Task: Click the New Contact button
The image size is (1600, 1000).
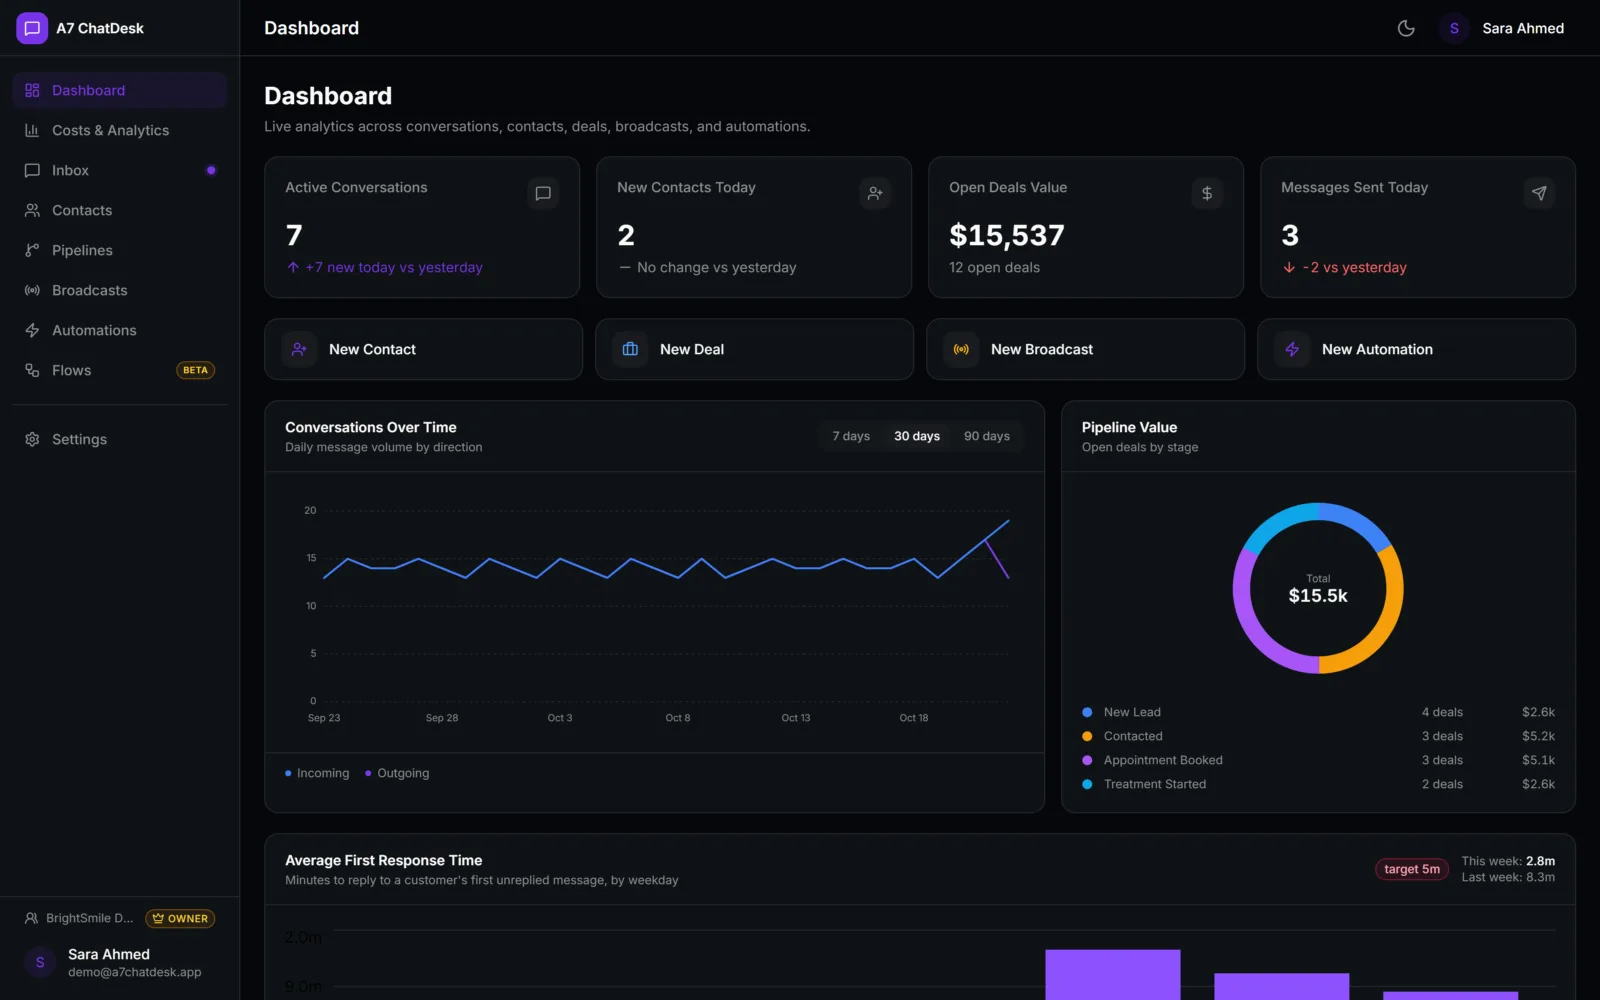Action: pyautogui.click(x=423, y=349)
